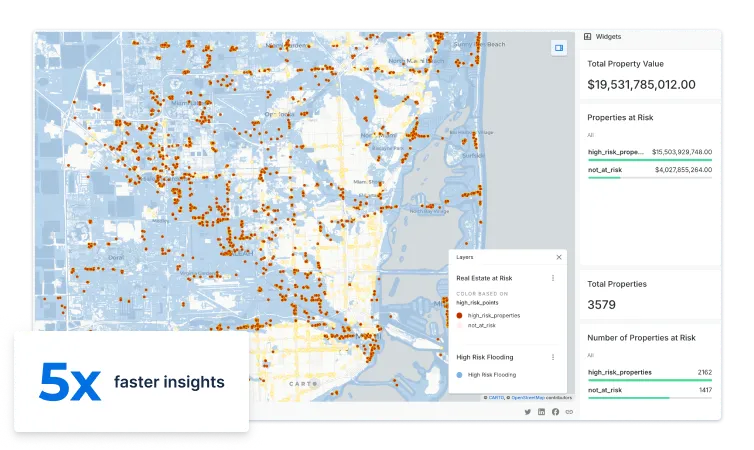Select not_at_risk row in Properties at Risk
Image resolution: width=754 pixels, height=450 pixels.
[x=649, y=170]
